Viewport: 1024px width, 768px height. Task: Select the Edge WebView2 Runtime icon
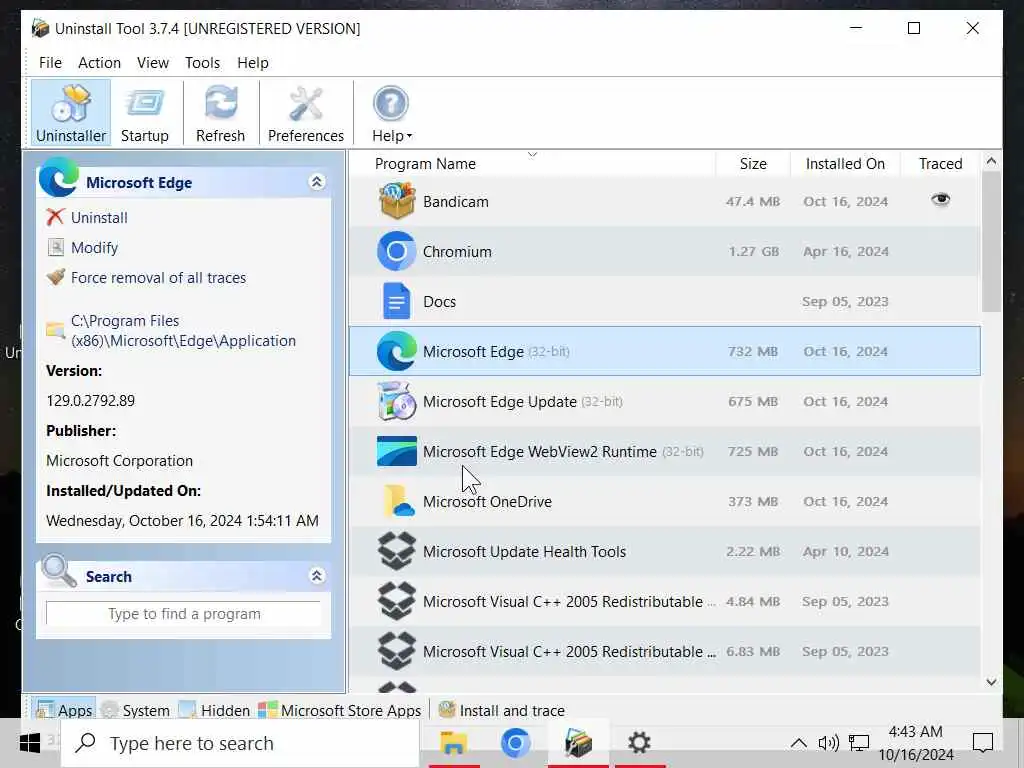[x=396, y=451]
